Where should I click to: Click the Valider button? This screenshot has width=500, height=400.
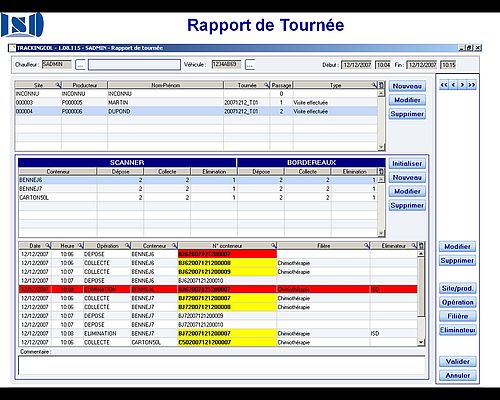pyautogui.click(x=457, y=362)
